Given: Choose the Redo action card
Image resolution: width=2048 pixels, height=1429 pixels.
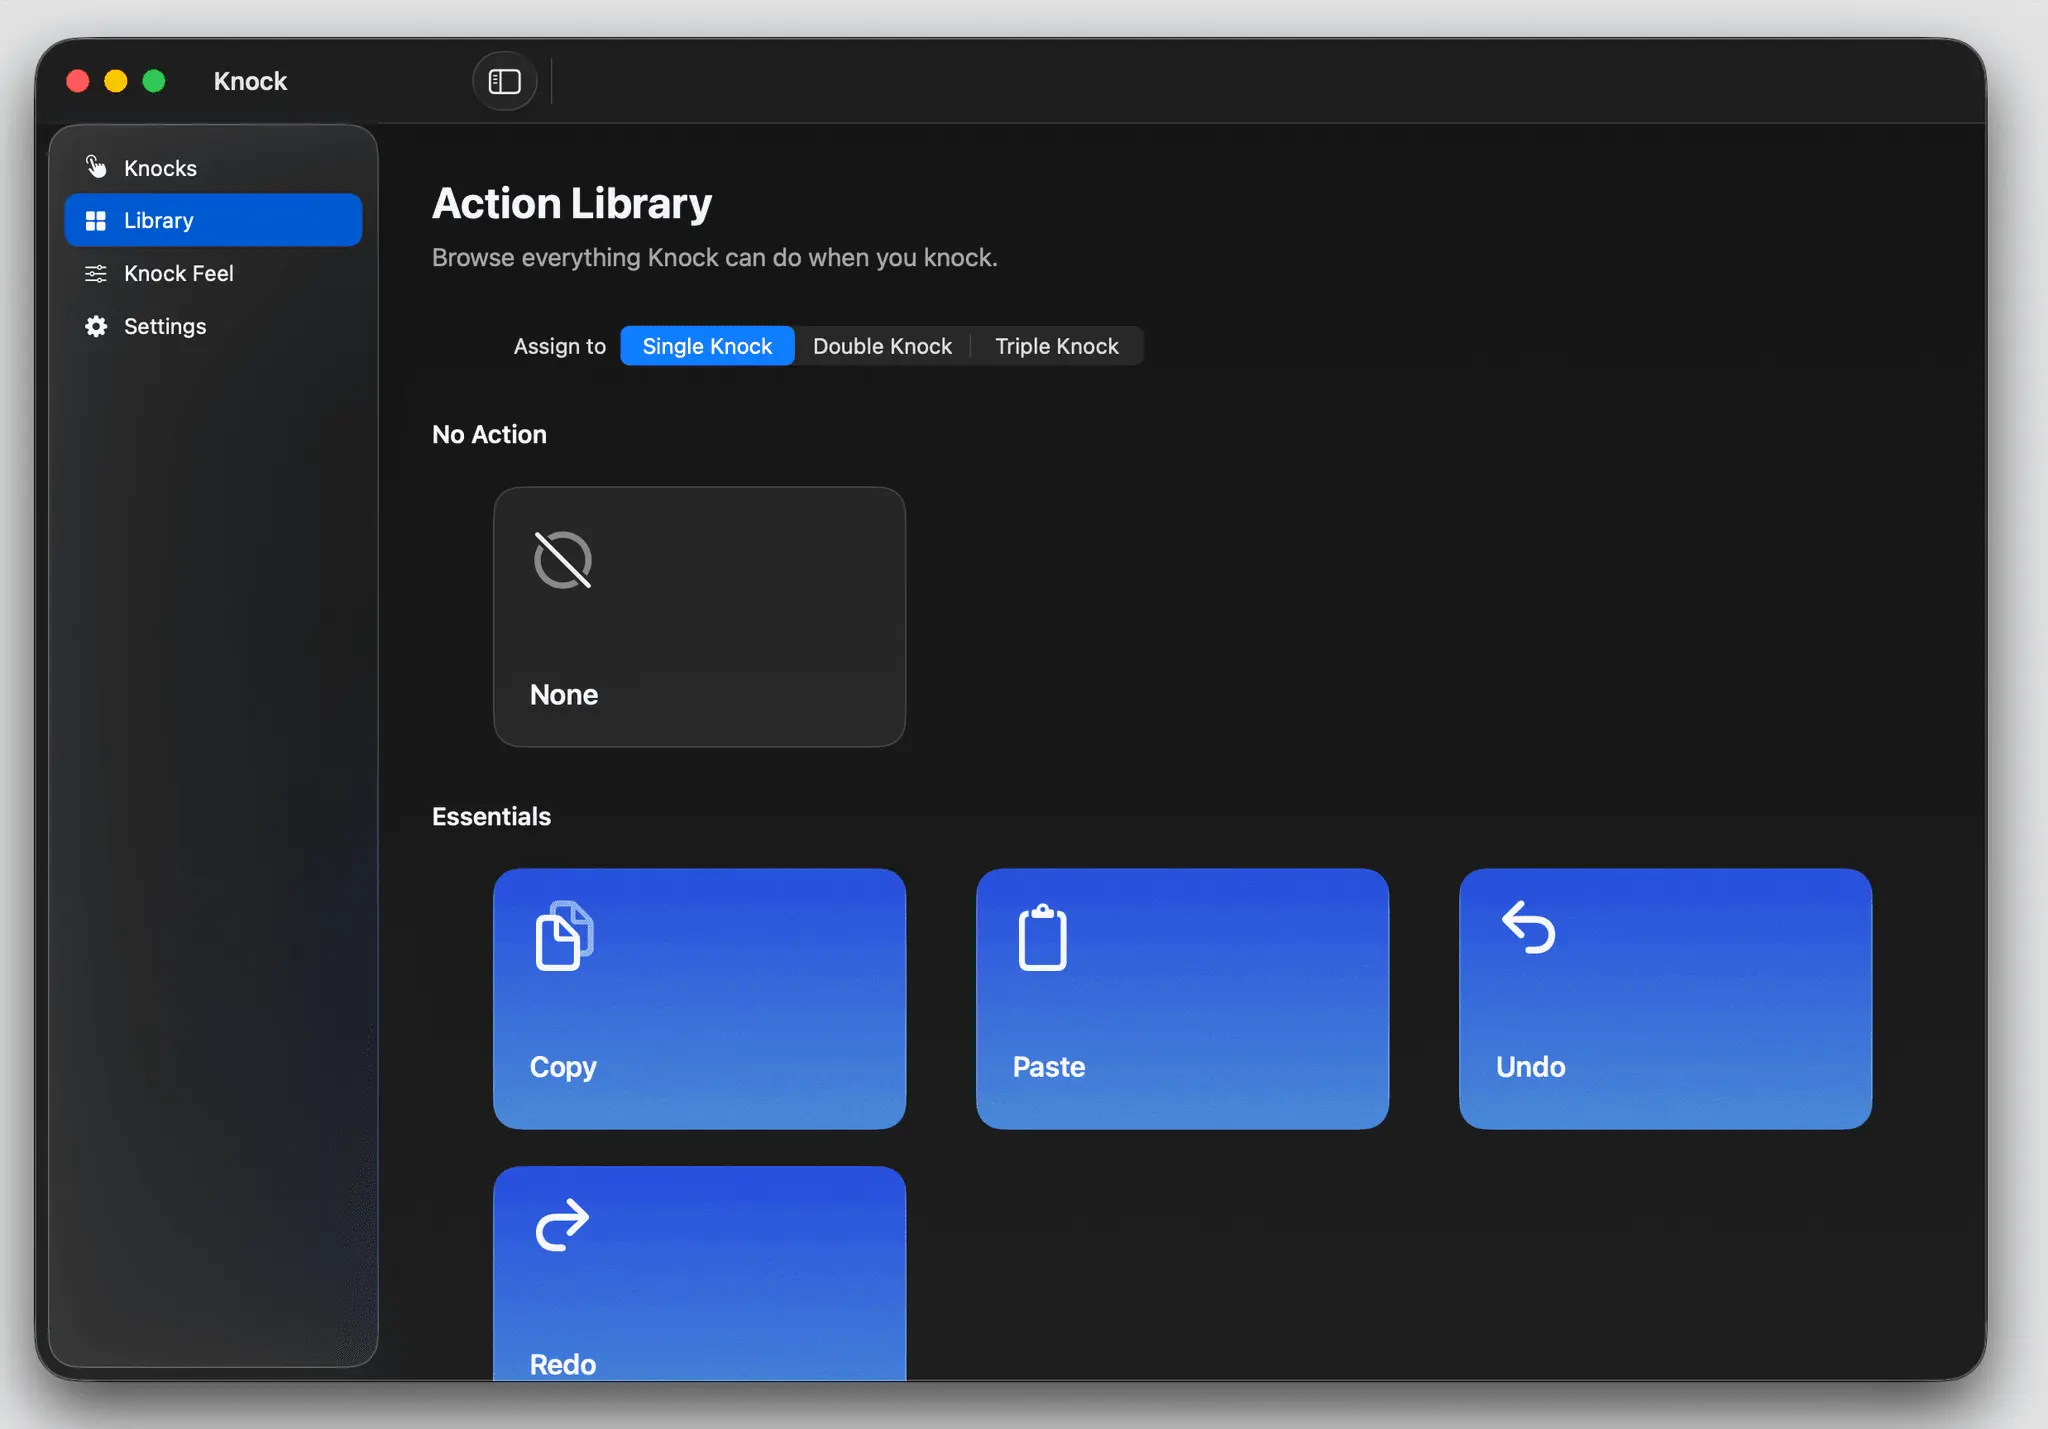Looking at the screenshot, I should (x=699, y=1273).
